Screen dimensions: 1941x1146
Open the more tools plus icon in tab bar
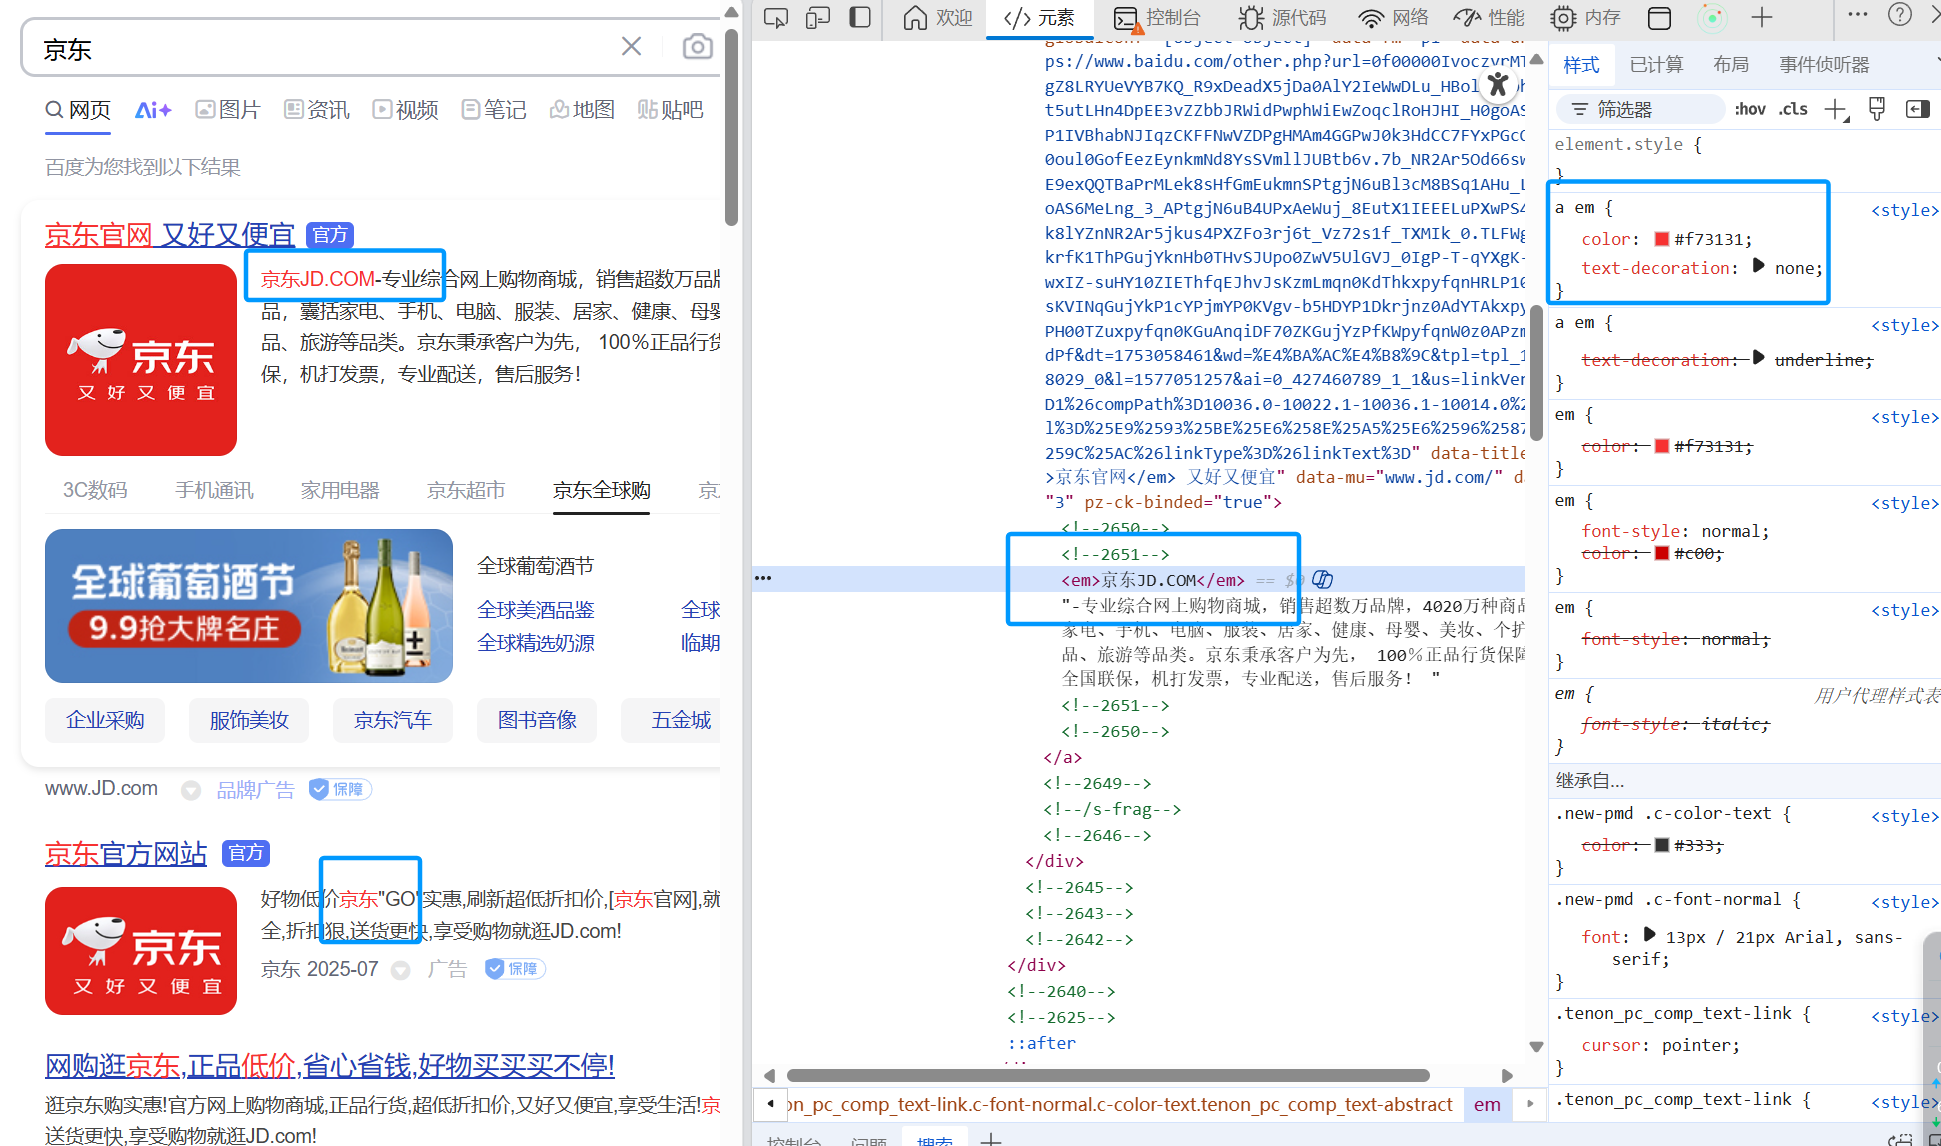pyautogui.click(x=1762, y=18)
